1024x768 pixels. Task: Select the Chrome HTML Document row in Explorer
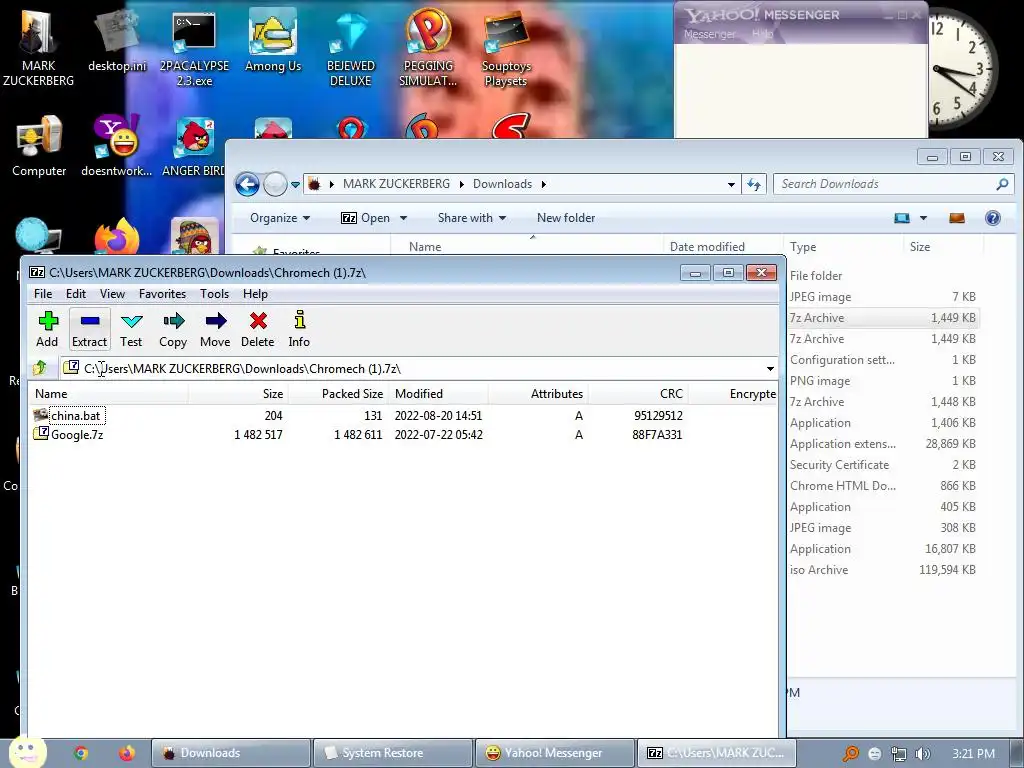tap(883, 486)
